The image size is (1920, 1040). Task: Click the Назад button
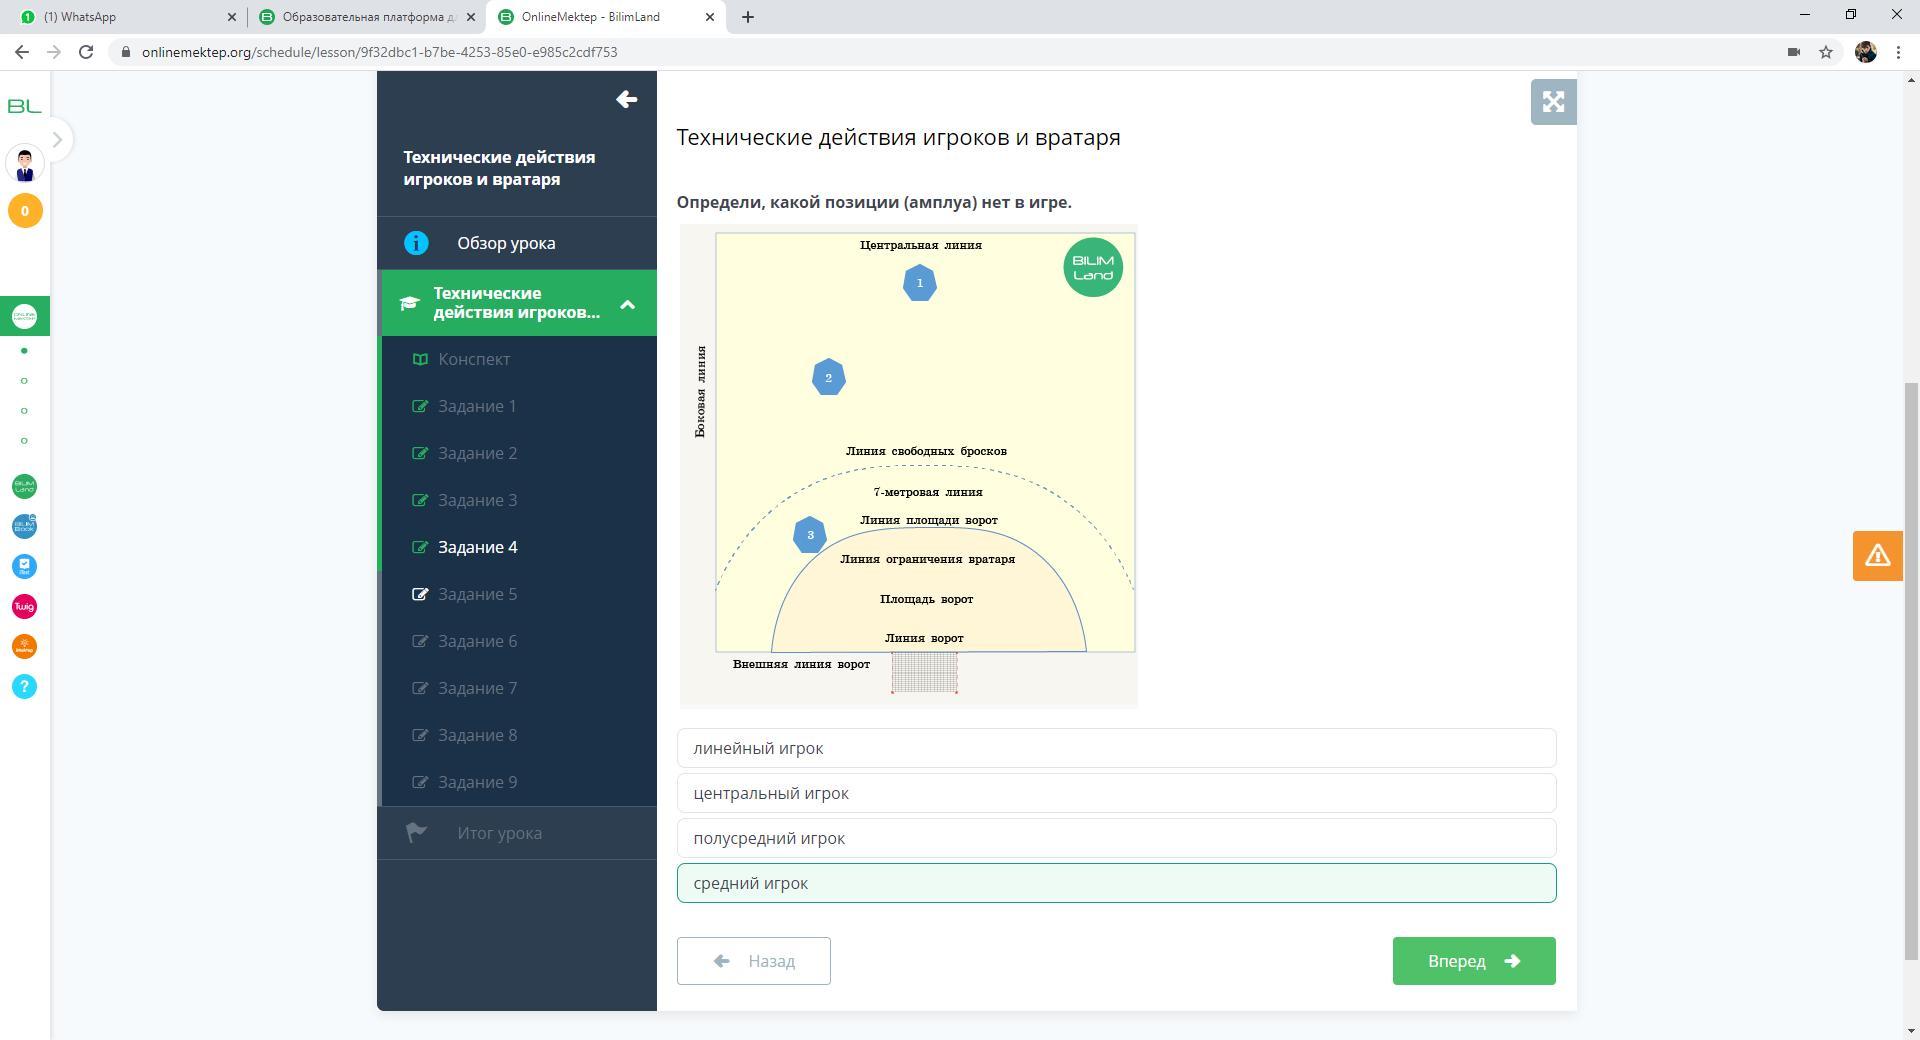tap(753, 961)
